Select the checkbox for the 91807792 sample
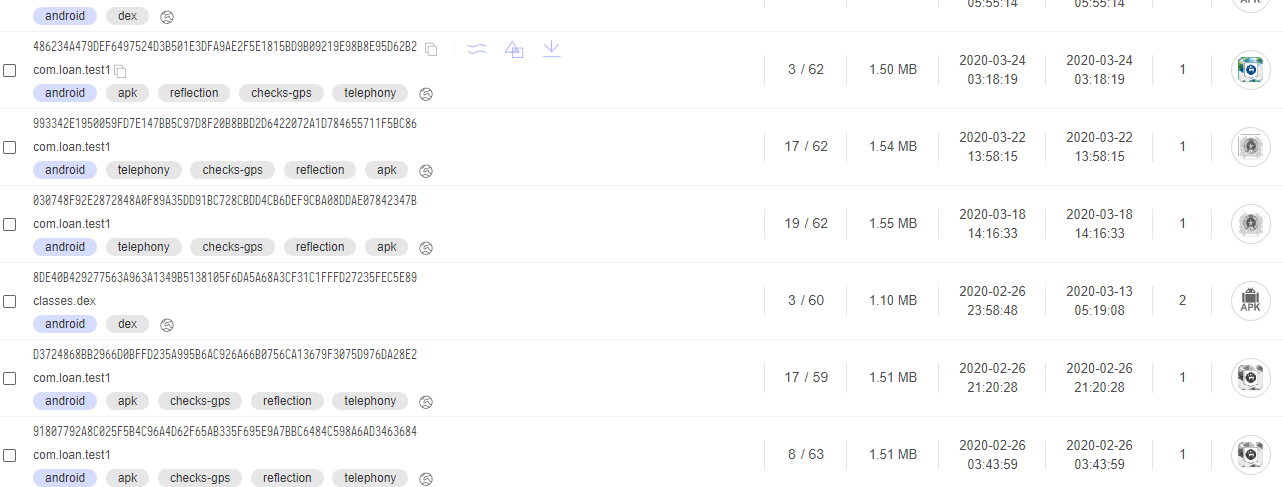1283x487 pixels. click(x=10, y=456)
